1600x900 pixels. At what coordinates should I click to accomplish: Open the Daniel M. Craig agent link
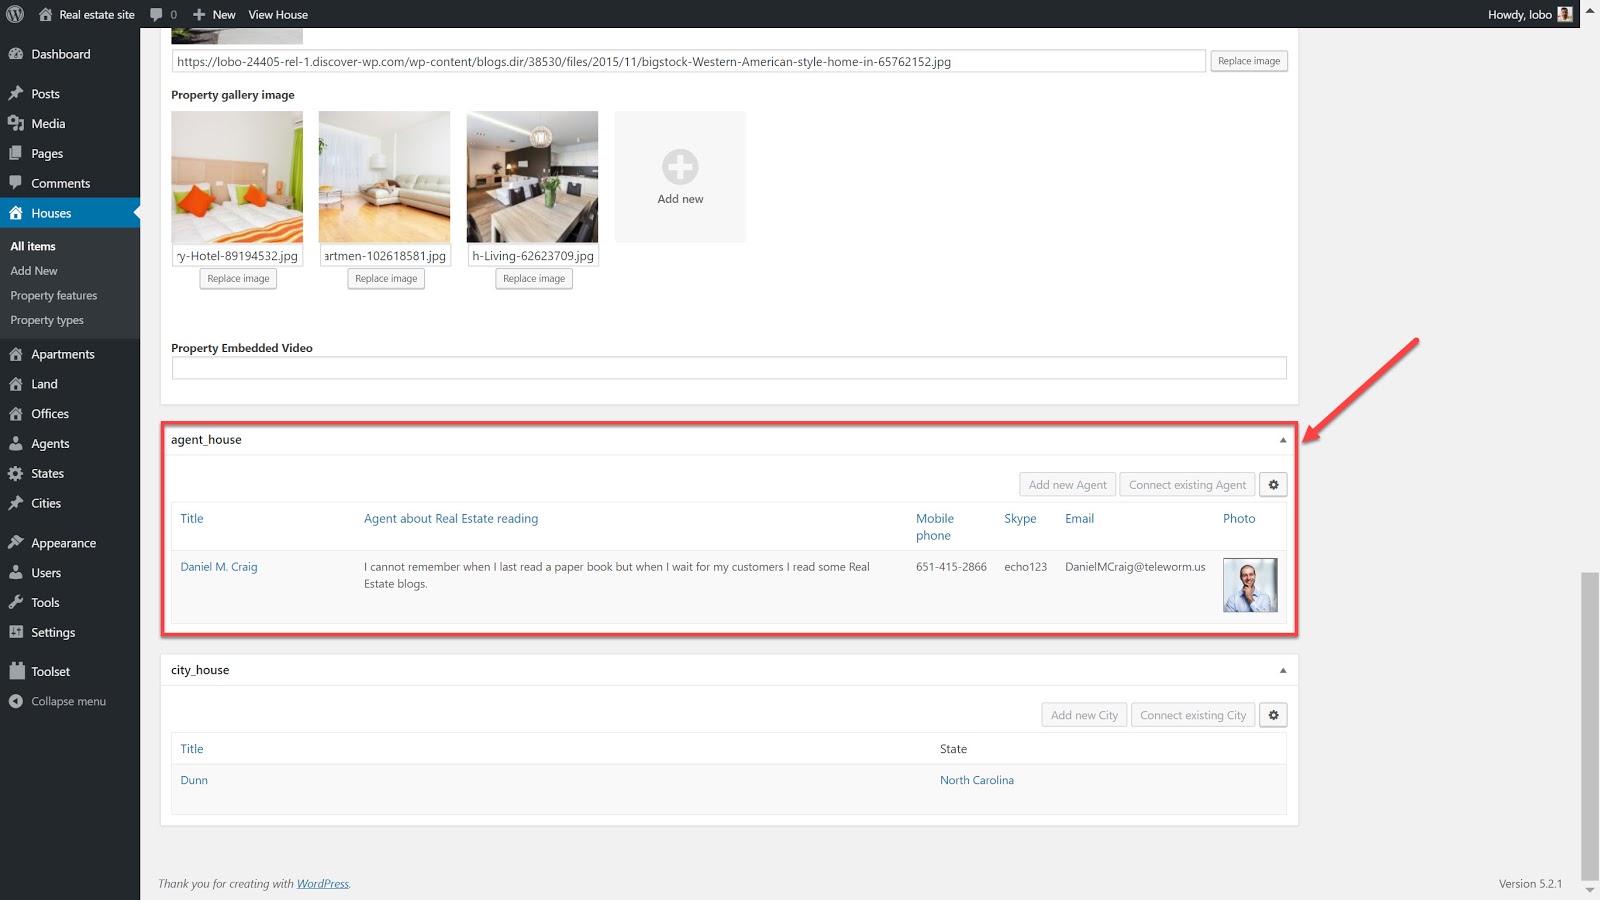(x=219, y=567)
